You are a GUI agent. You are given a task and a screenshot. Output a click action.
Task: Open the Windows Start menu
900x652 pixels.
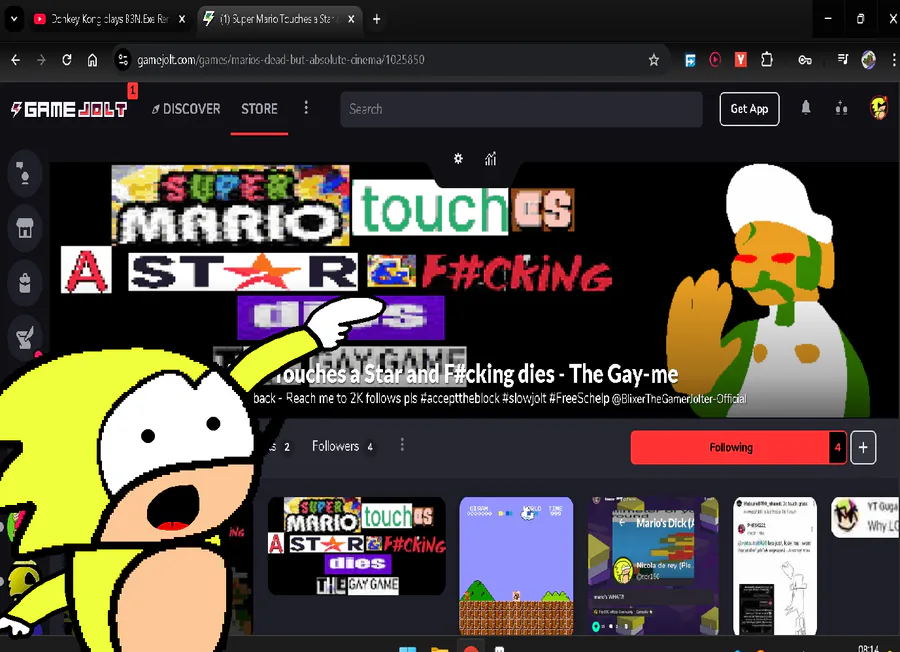click(408, 649)
